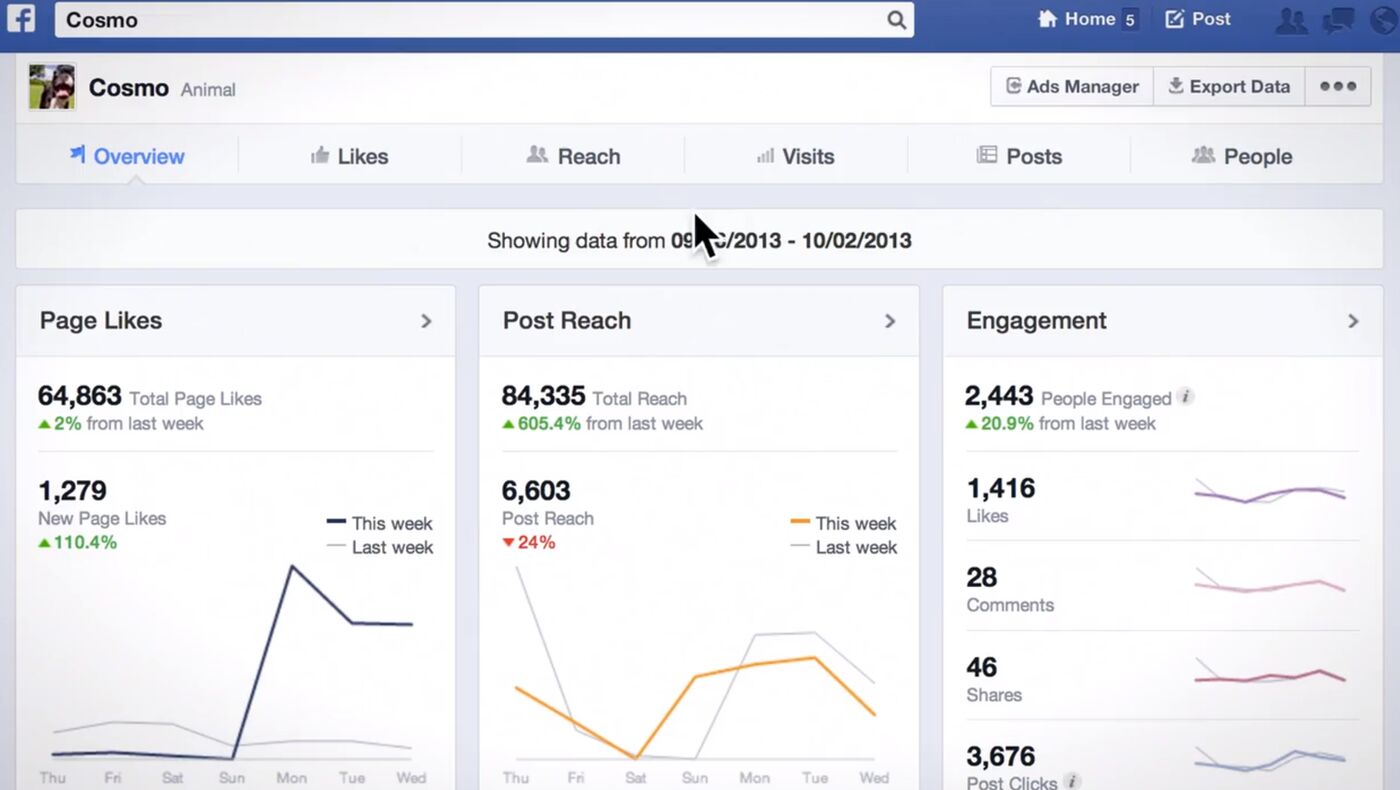
Task: Click the 84,335 Total Reach value
Action: point(544,396)
